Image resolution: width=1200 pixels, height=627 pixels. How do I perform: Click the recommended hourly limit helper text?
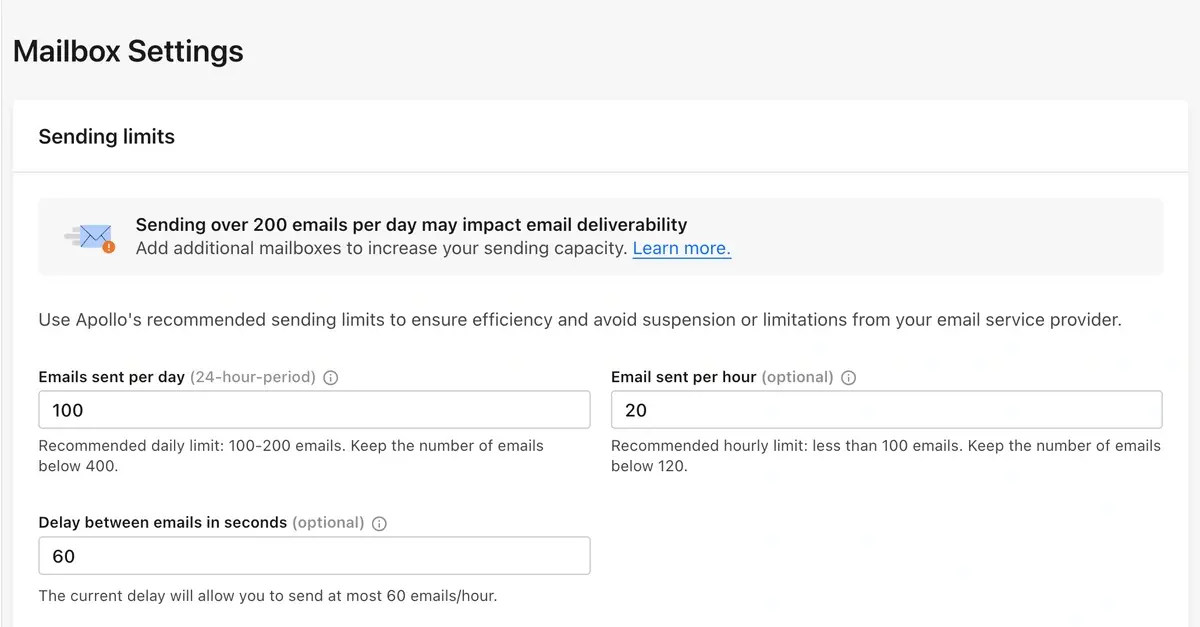coord(886,455)
